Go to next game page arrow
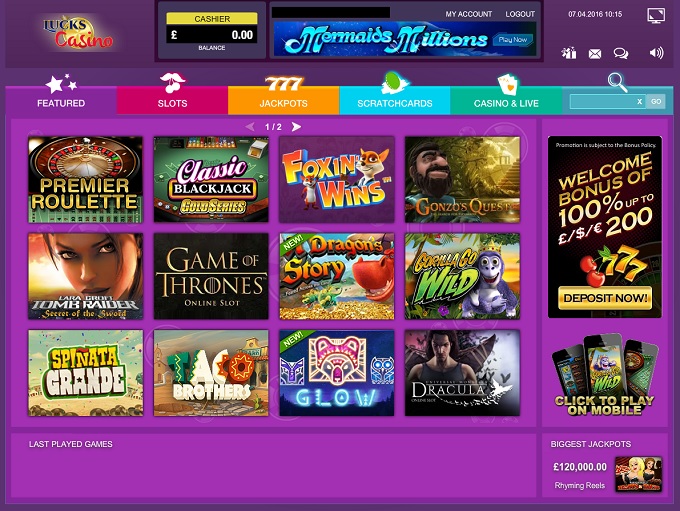Viewport: 680px width, 511px height. pyautogui.click(x=296, y=127)
